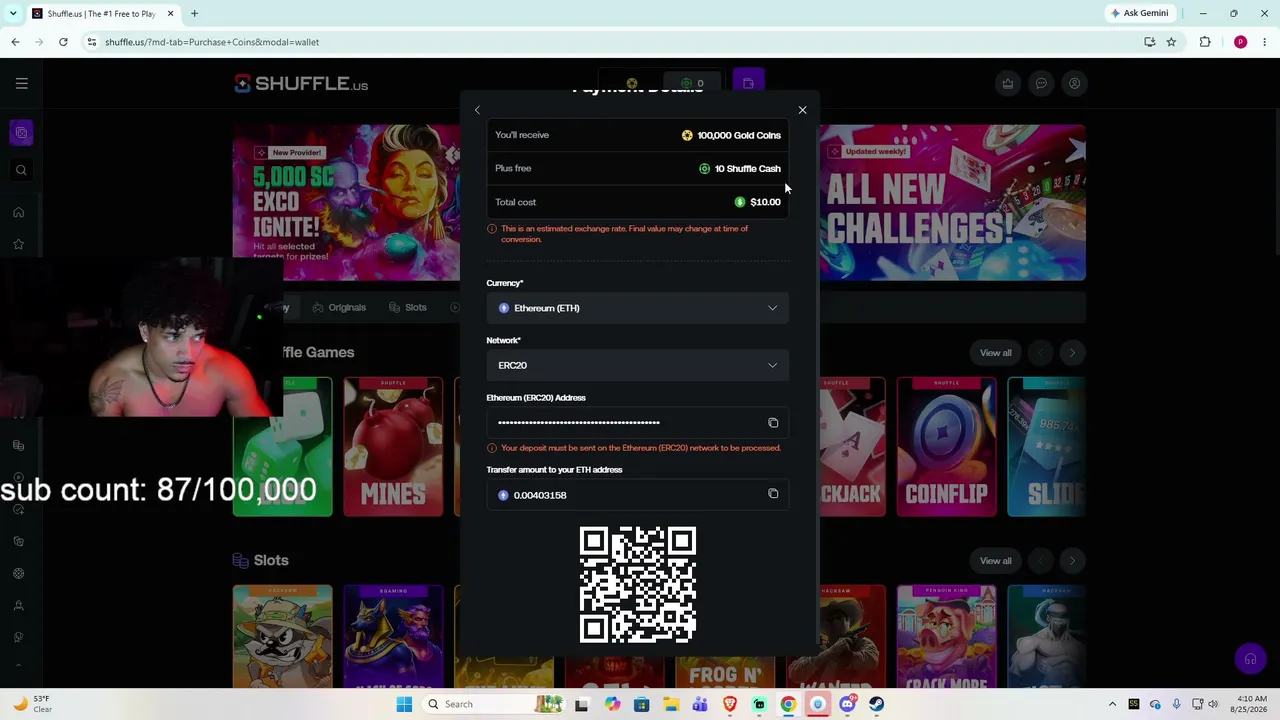Expand the Chrome tab search dropdown
Viewport: 1280px width, 720px height.
(x=13, y=14)
